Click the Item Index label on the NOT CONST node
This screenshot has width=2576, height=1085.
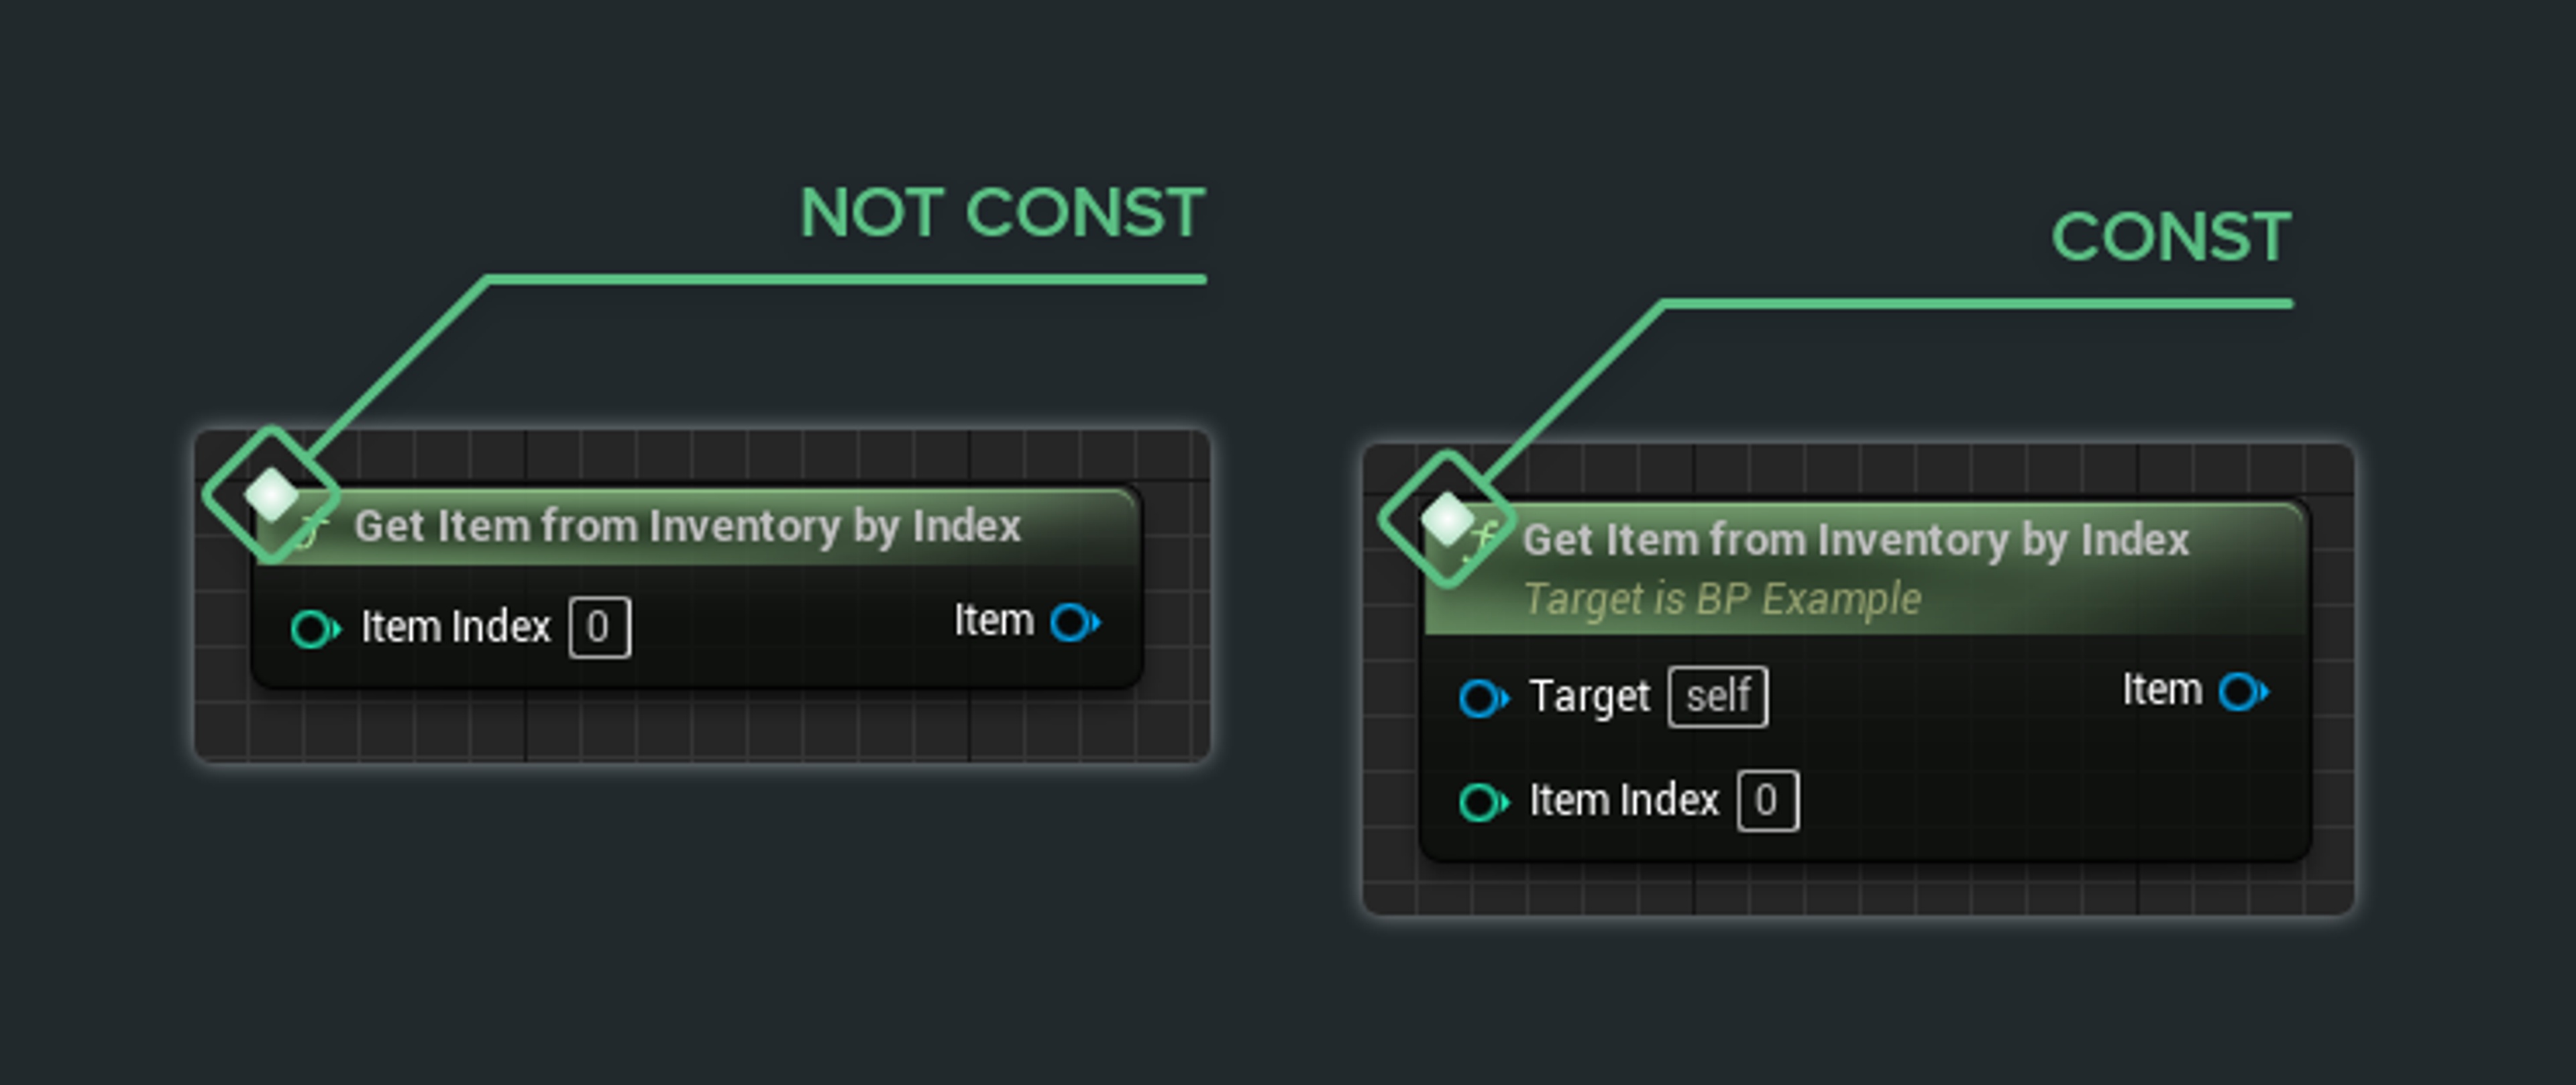[x=455, y=628]
